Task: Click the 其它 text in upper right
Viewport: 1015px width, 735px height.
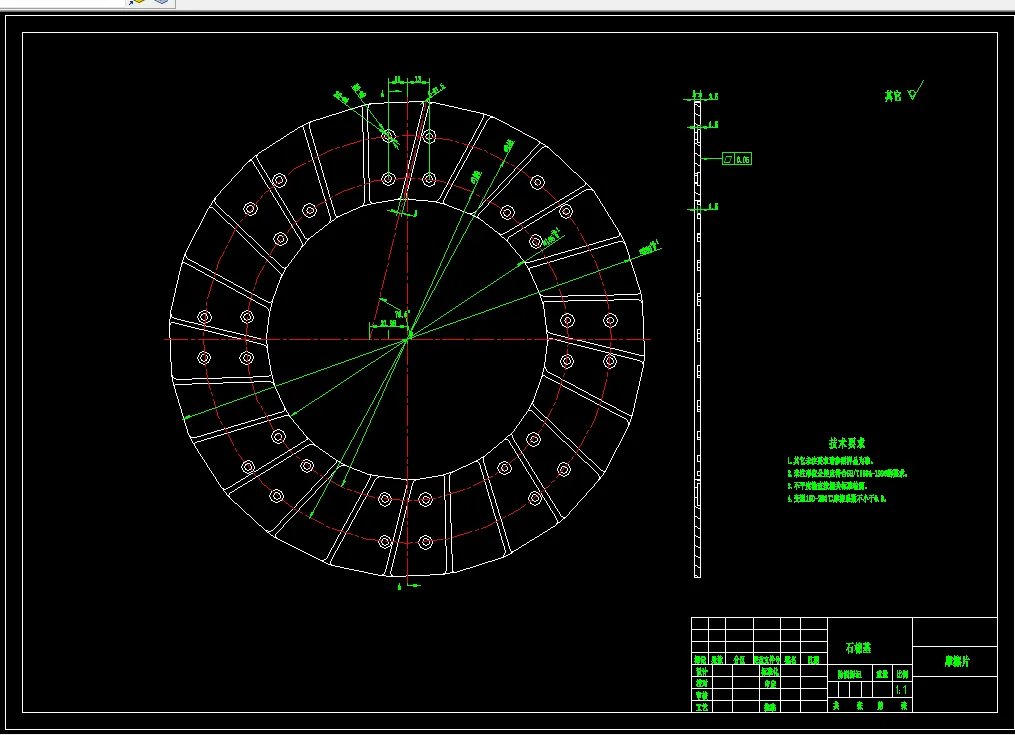Action: click(892, 97)
